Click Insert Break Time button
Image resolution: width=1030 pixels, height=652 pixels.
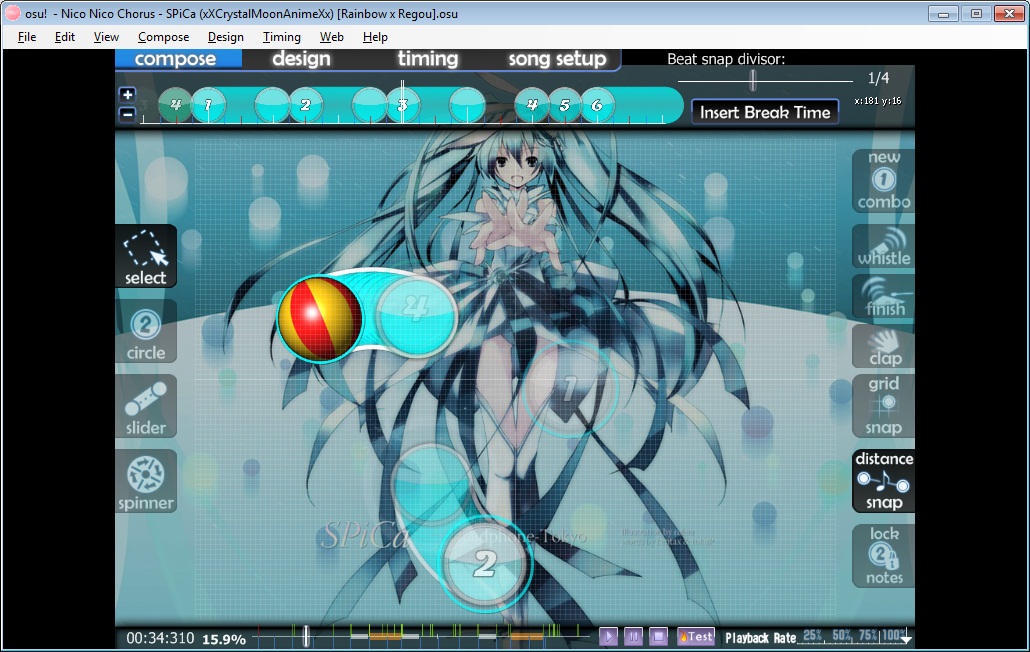pyautogui.click(x=765, y=112)
